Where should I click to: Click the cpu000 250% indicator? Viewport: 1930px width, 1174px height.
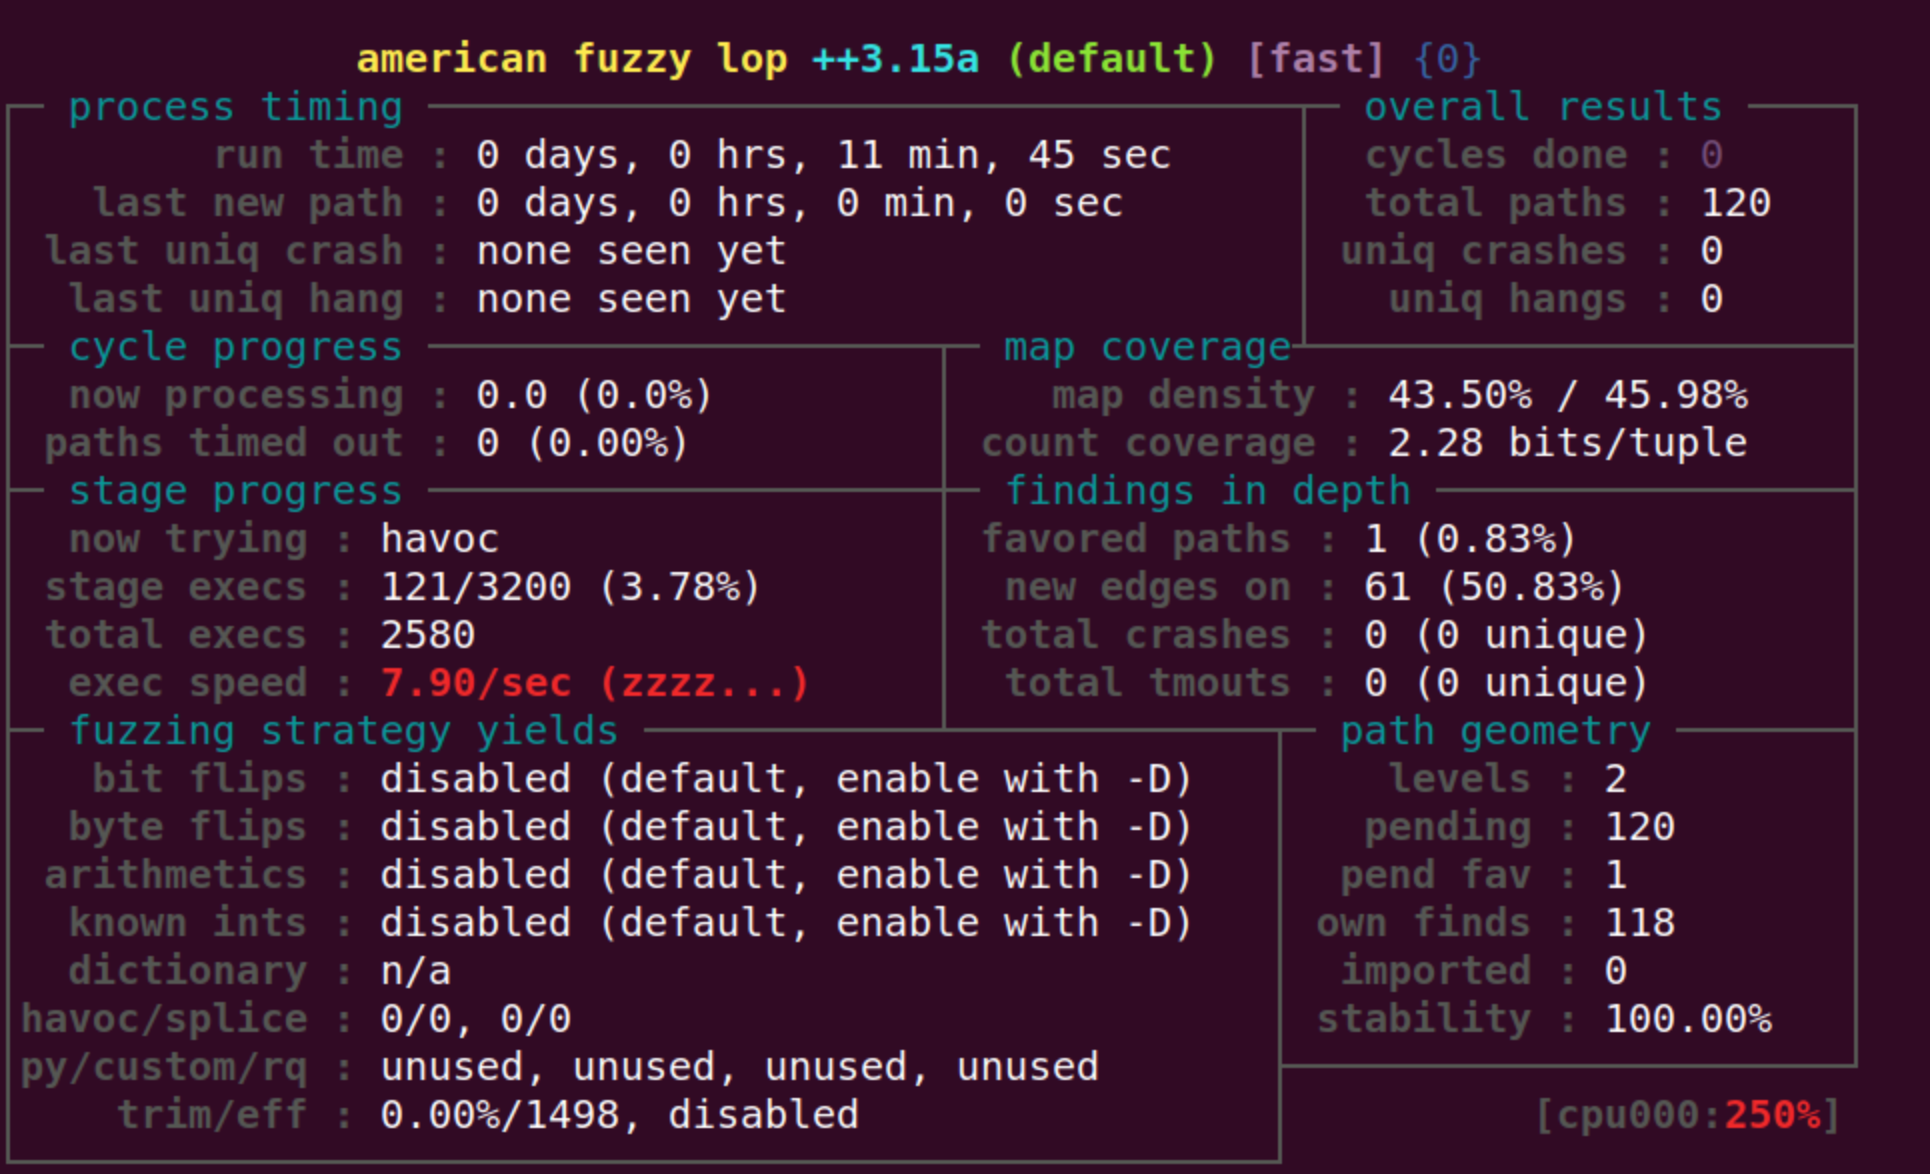(x=1688, y=1115)
